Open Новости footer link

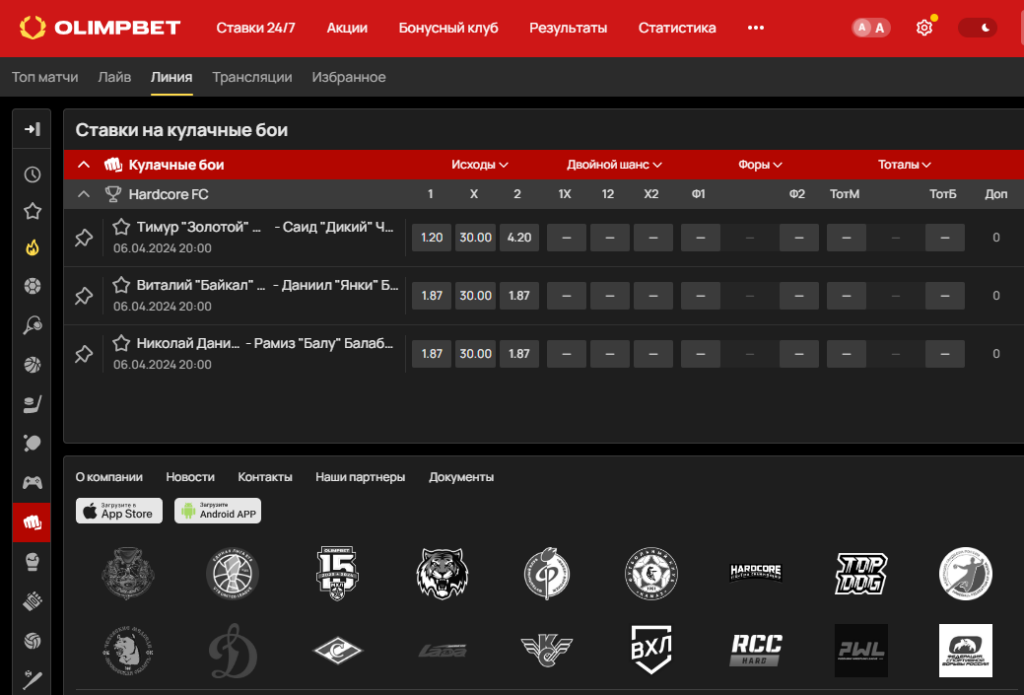[190, 477]
